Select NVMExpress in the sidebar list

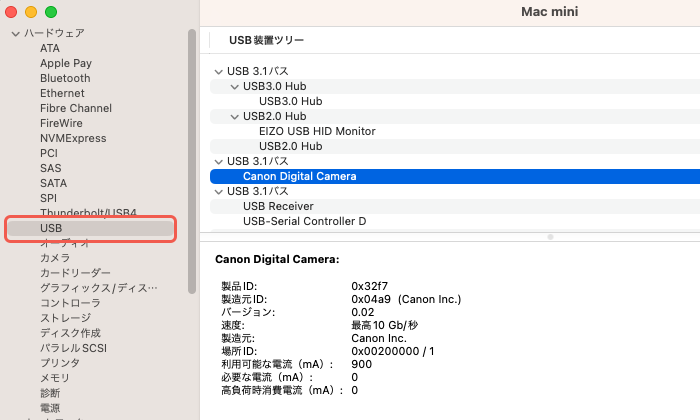coord(73,138)
